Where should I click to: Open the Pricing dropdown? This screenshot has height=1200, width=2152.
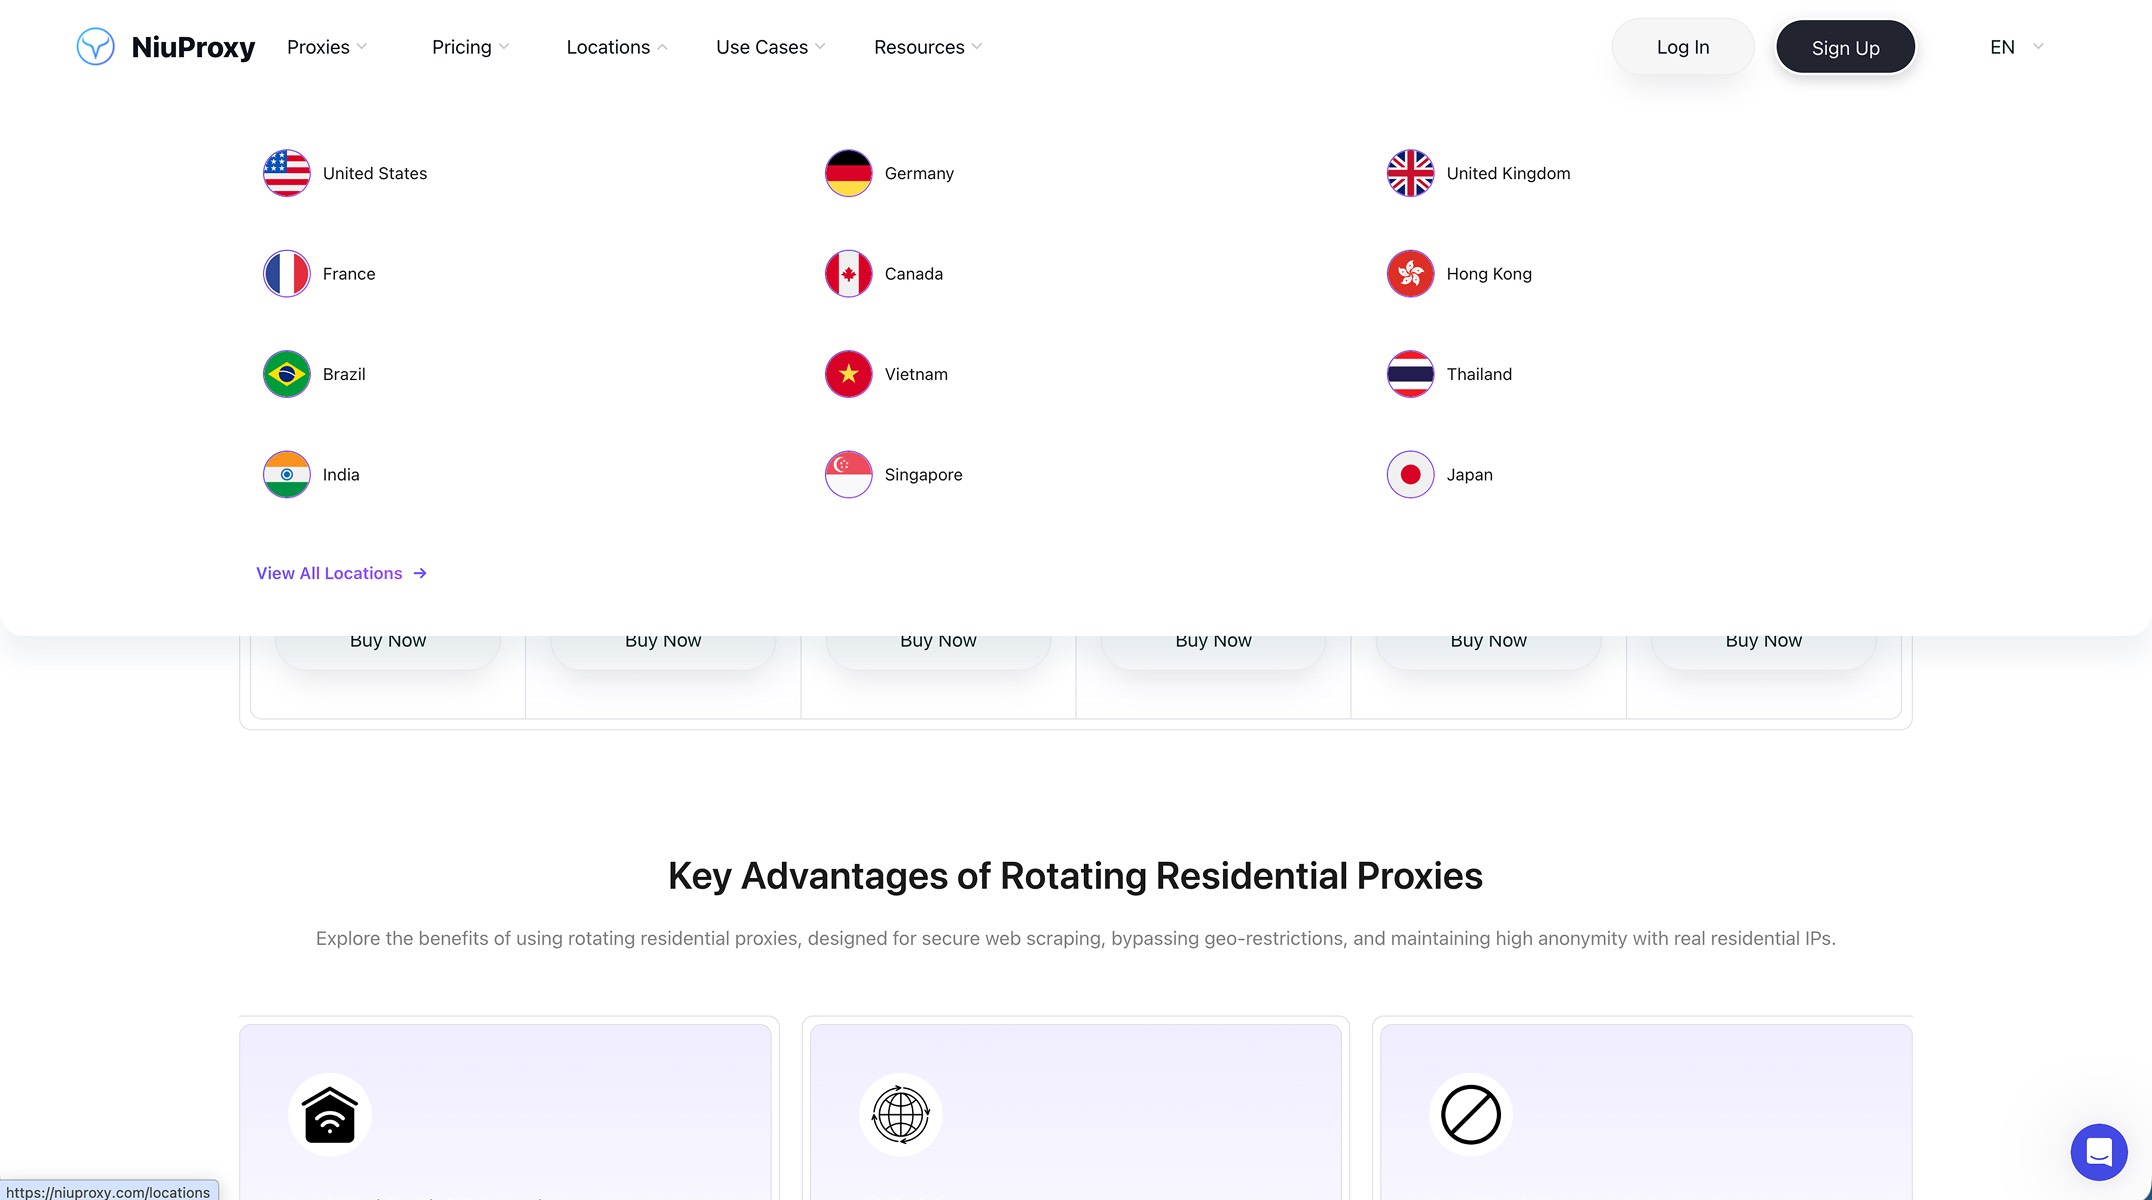tap(471, 47)
